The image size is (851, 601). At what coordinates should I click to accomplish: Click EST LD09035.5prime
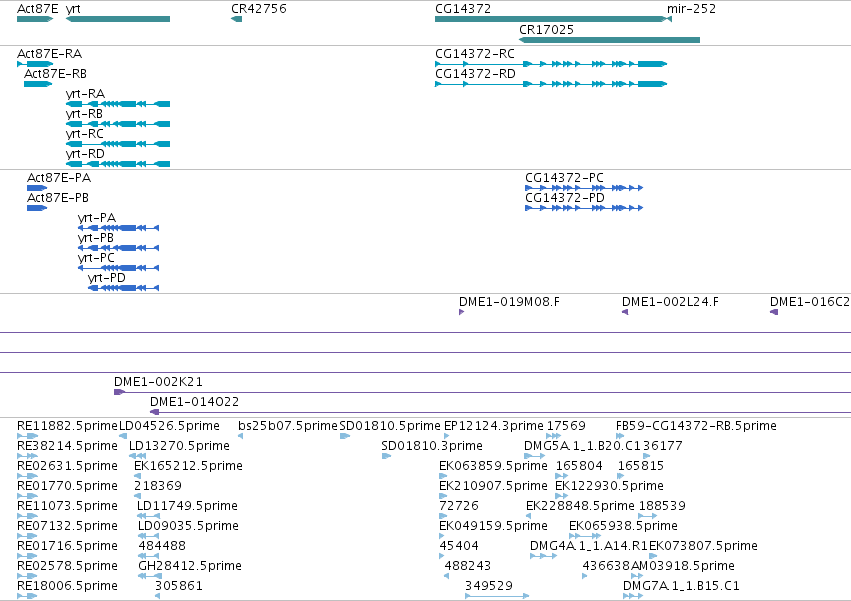tap(148, 536)
